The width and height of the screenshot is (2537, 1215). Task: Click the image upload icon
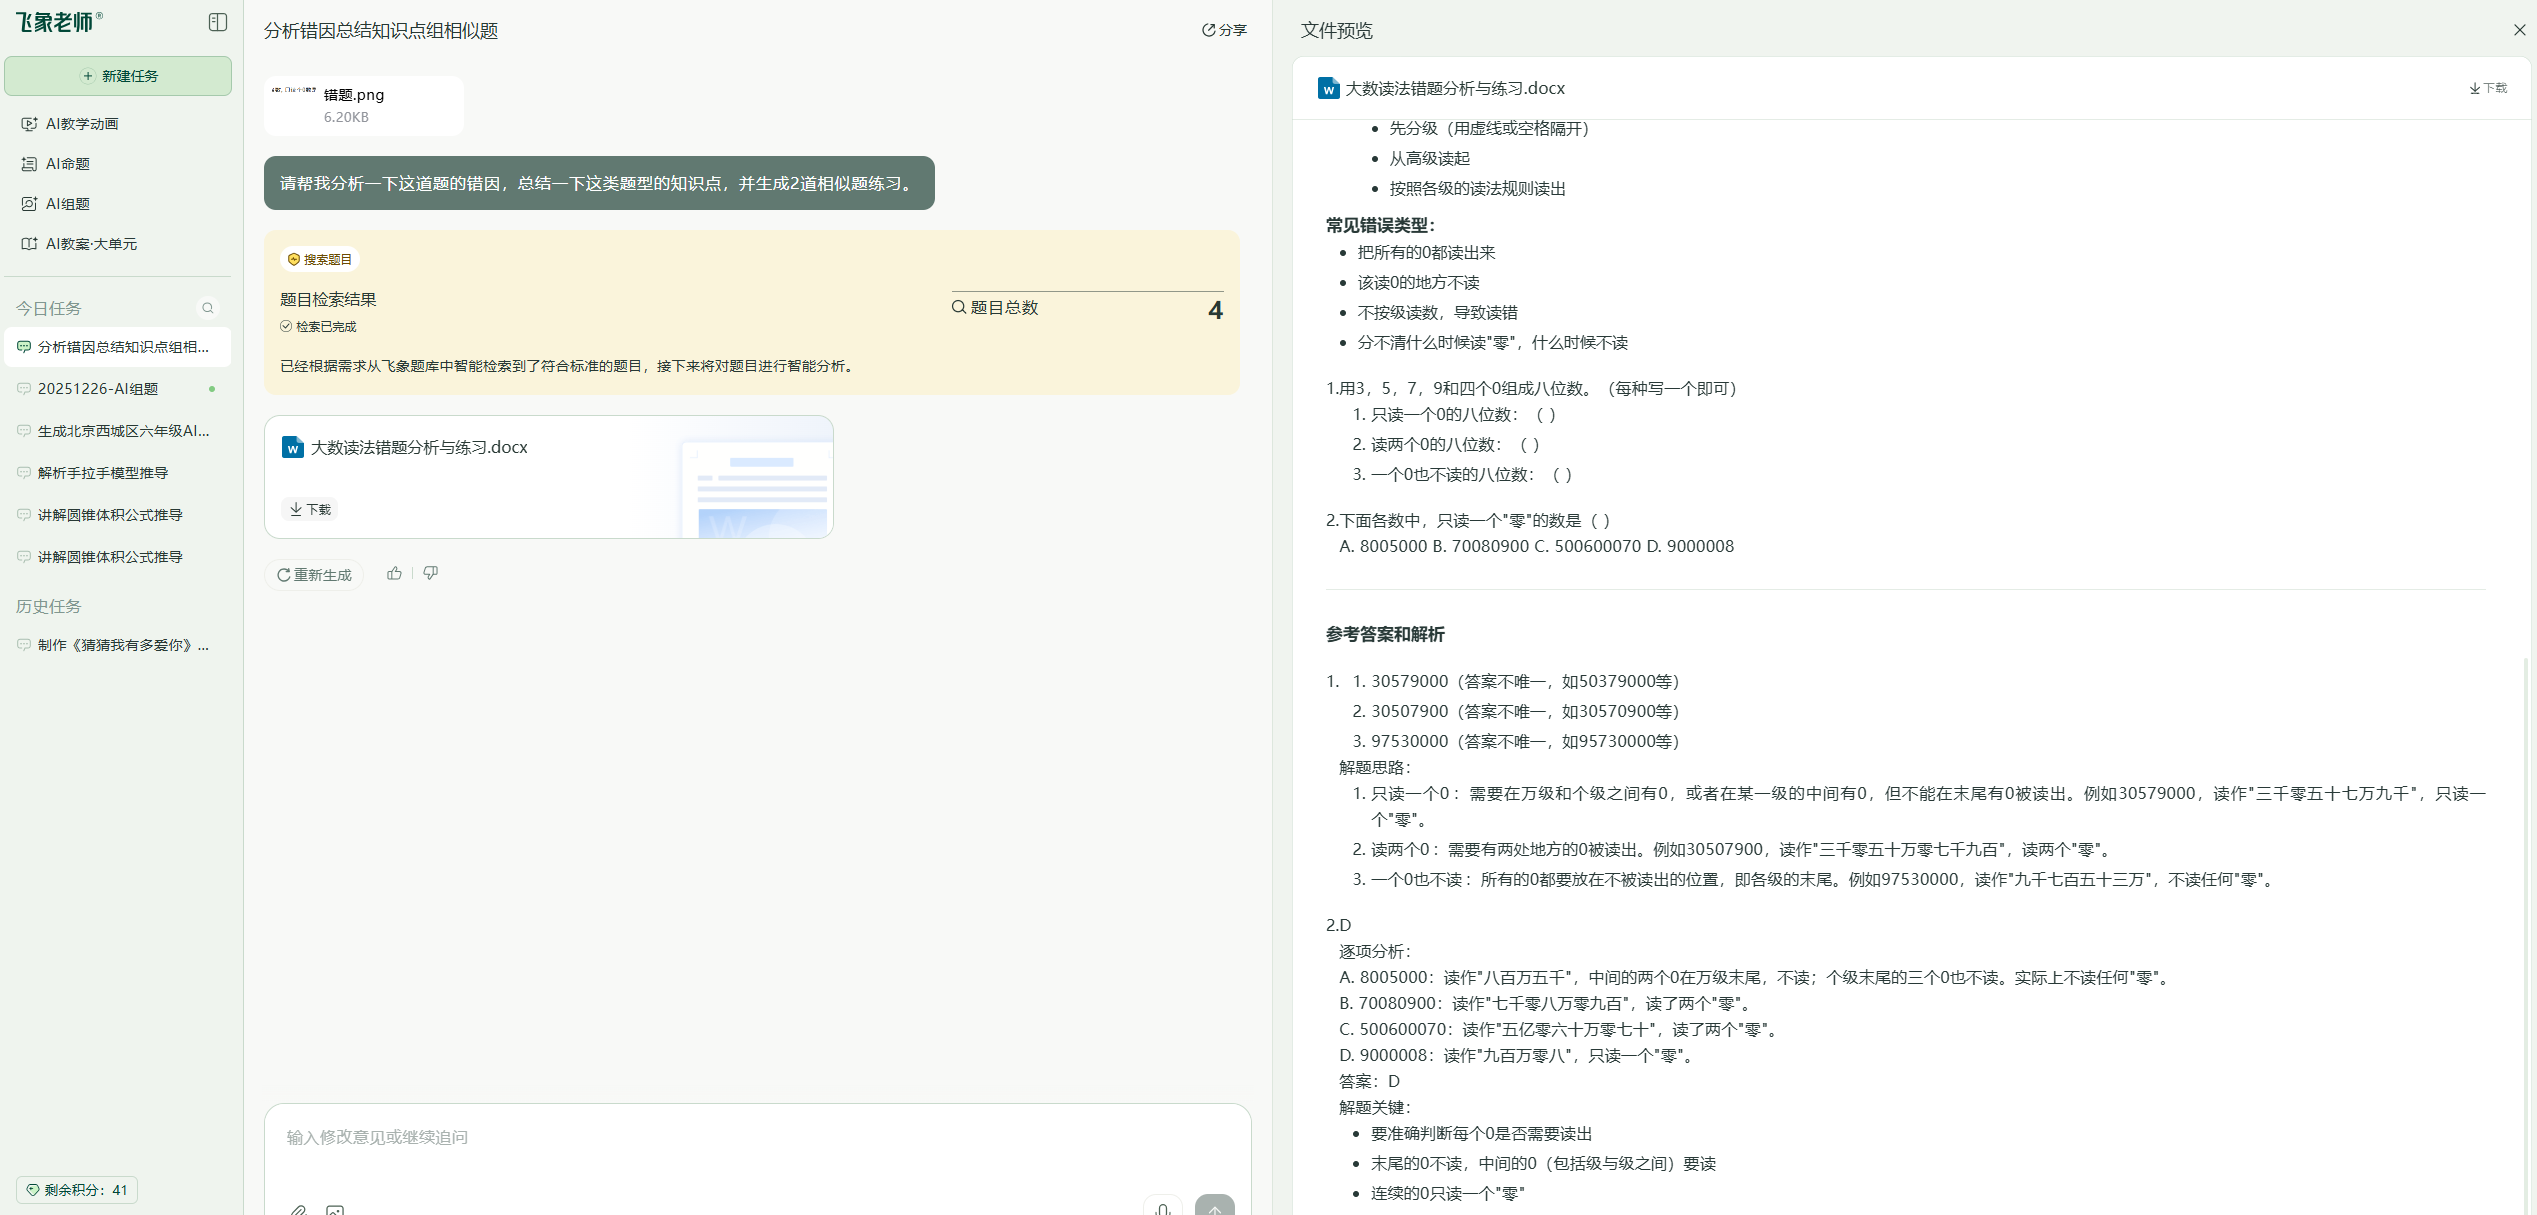click(335, 1209)
